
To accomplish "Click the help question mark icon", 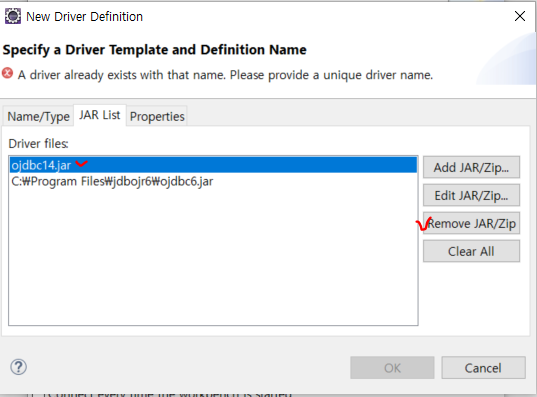I will (18, 367).
